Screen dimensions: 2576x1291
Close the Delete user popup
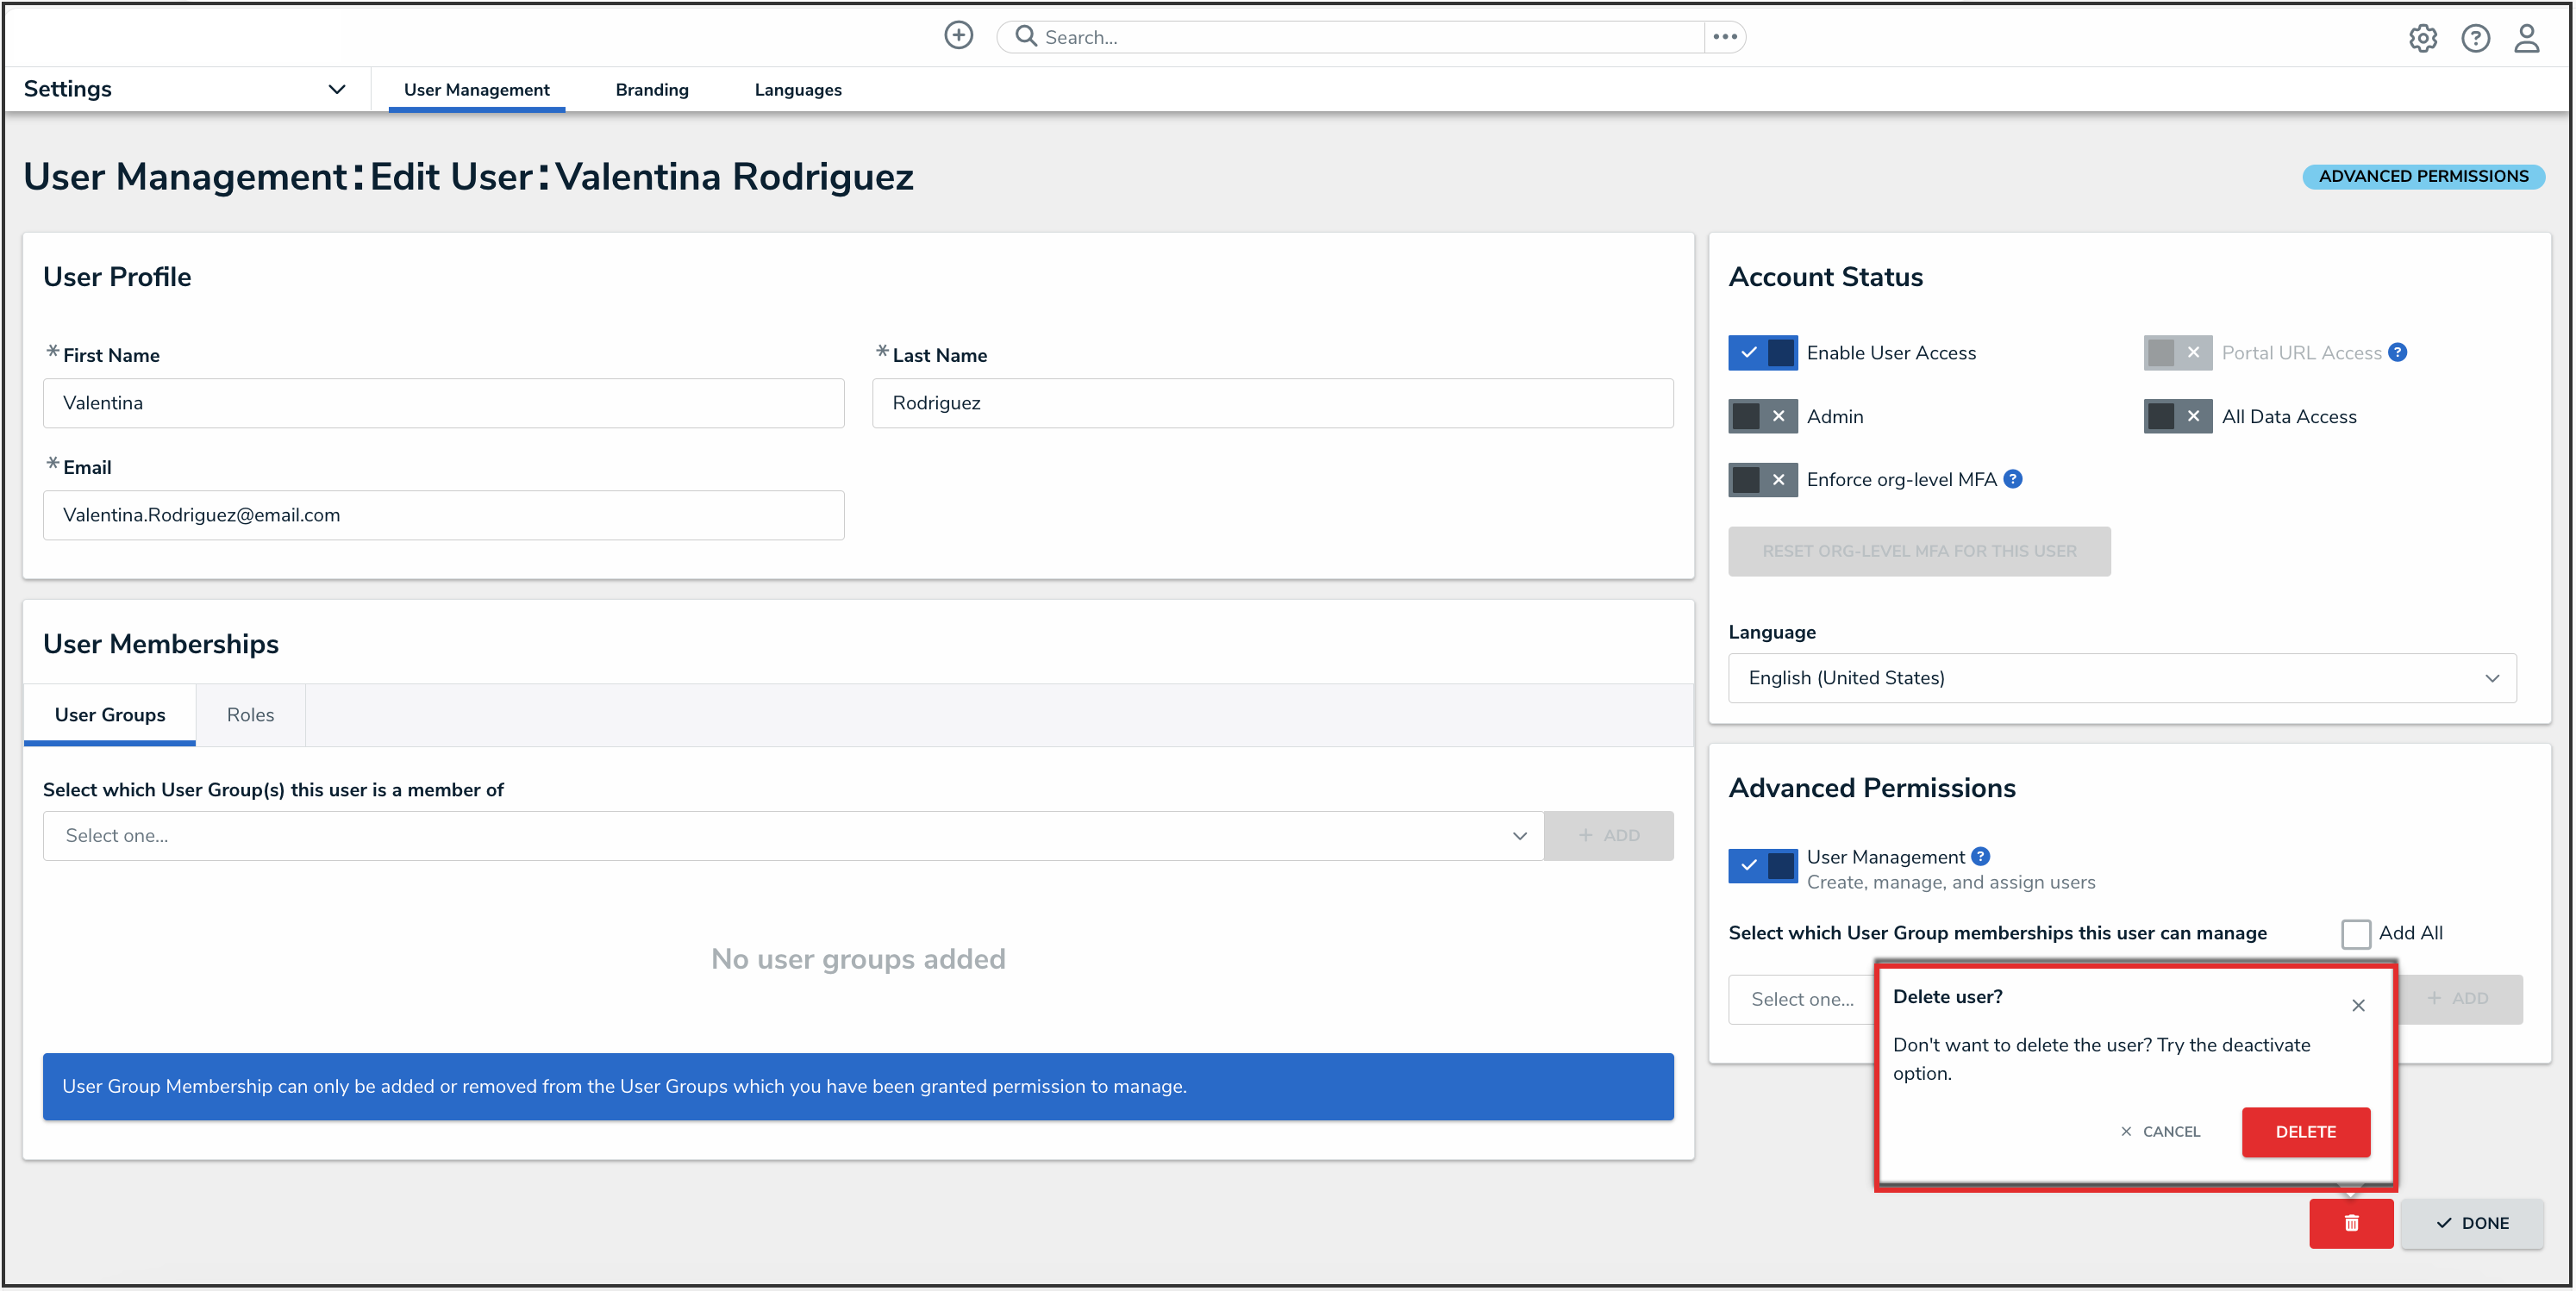click(x=2358, y=1005)
